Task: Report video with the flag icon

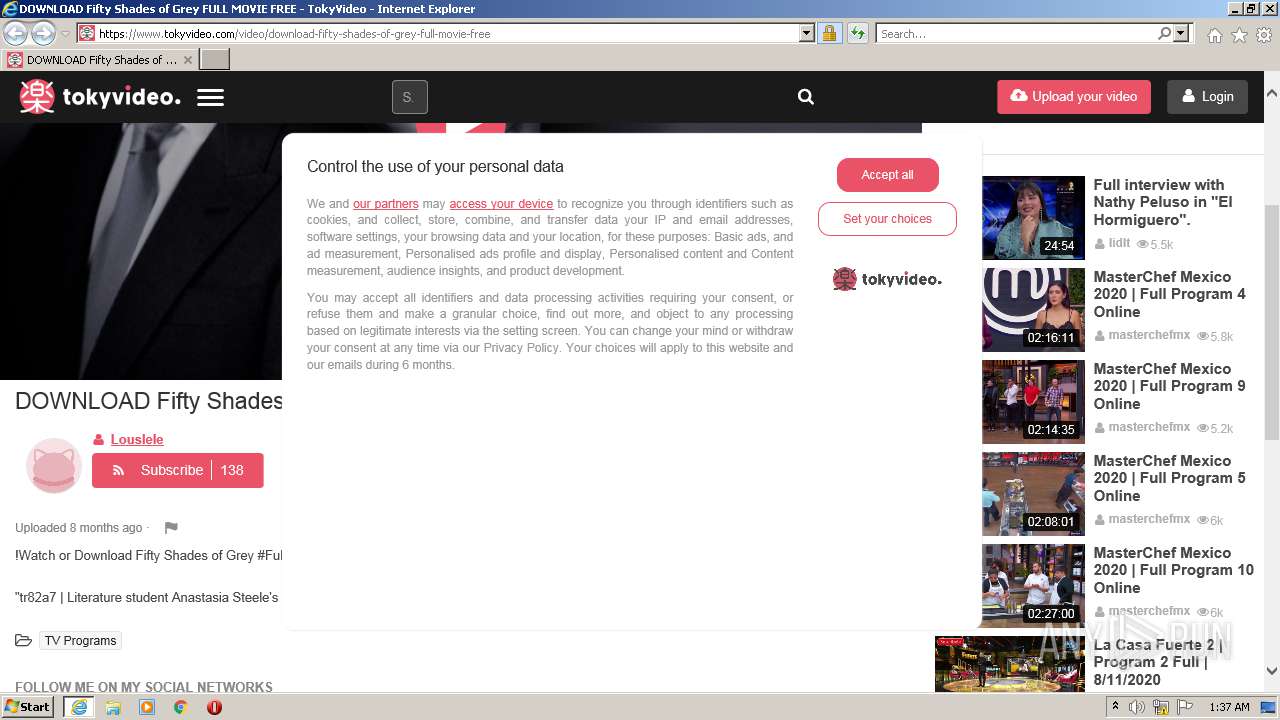Action: (x=171, y=528)
